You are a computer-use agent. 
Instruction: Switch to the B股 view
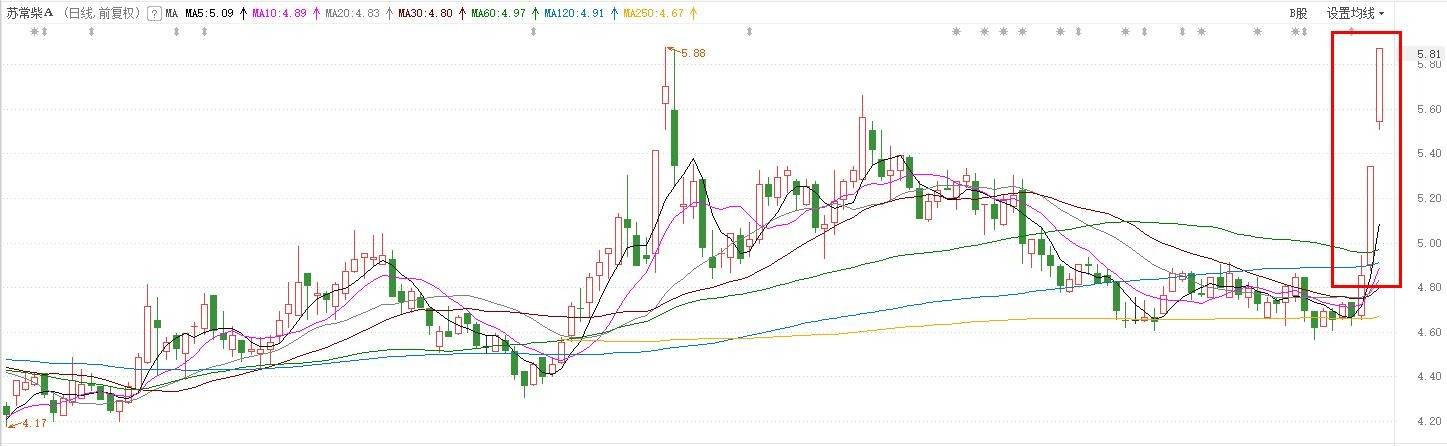[1298, 13]
